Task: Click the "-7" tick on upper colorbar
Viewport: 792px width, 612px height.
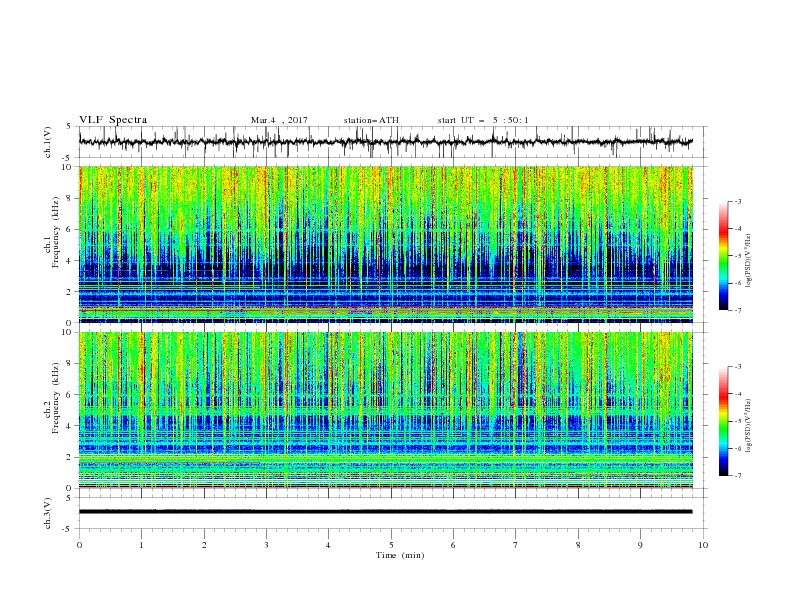Action: coord(738,310)
